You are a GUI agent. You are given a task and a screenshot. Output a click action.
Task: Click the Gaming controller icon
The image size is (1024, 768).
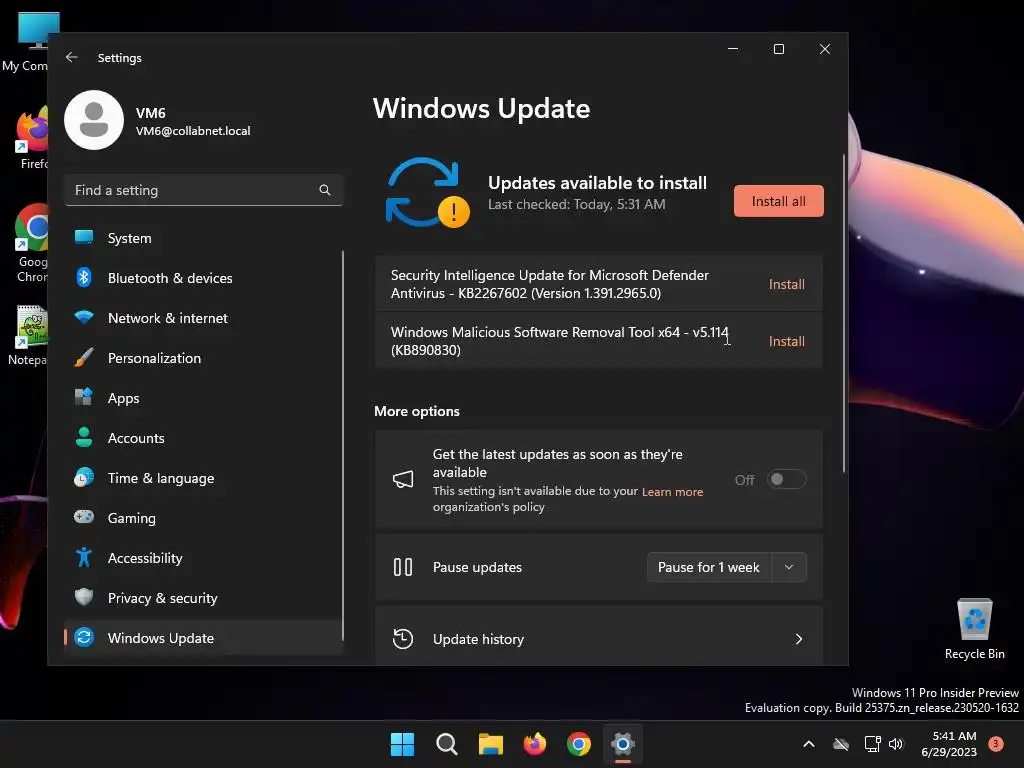pos(84,517)
